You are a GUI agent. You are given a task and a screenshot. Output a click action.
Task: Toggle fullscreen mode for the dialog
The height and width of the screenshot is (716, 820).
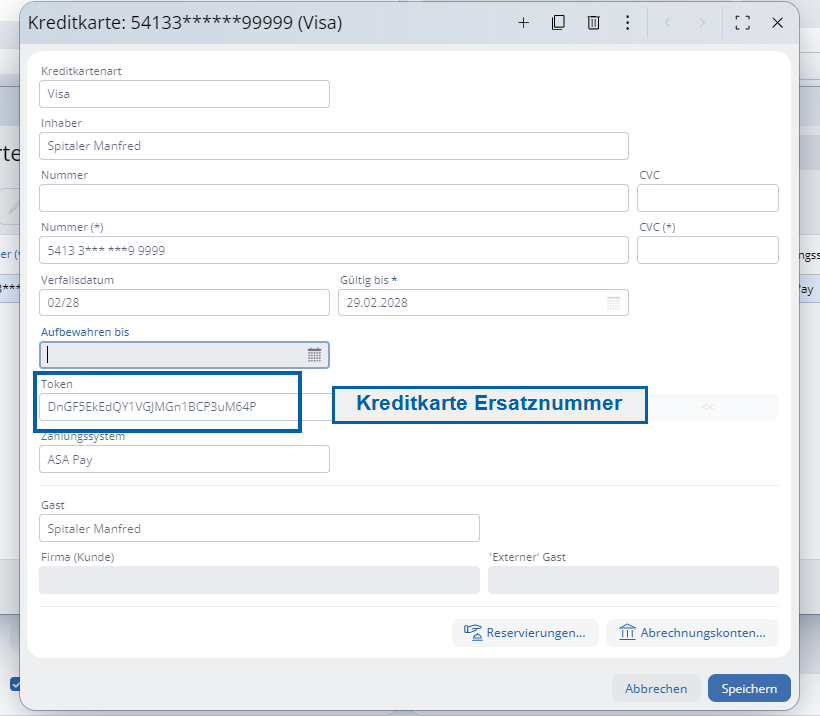coord(742,23)
